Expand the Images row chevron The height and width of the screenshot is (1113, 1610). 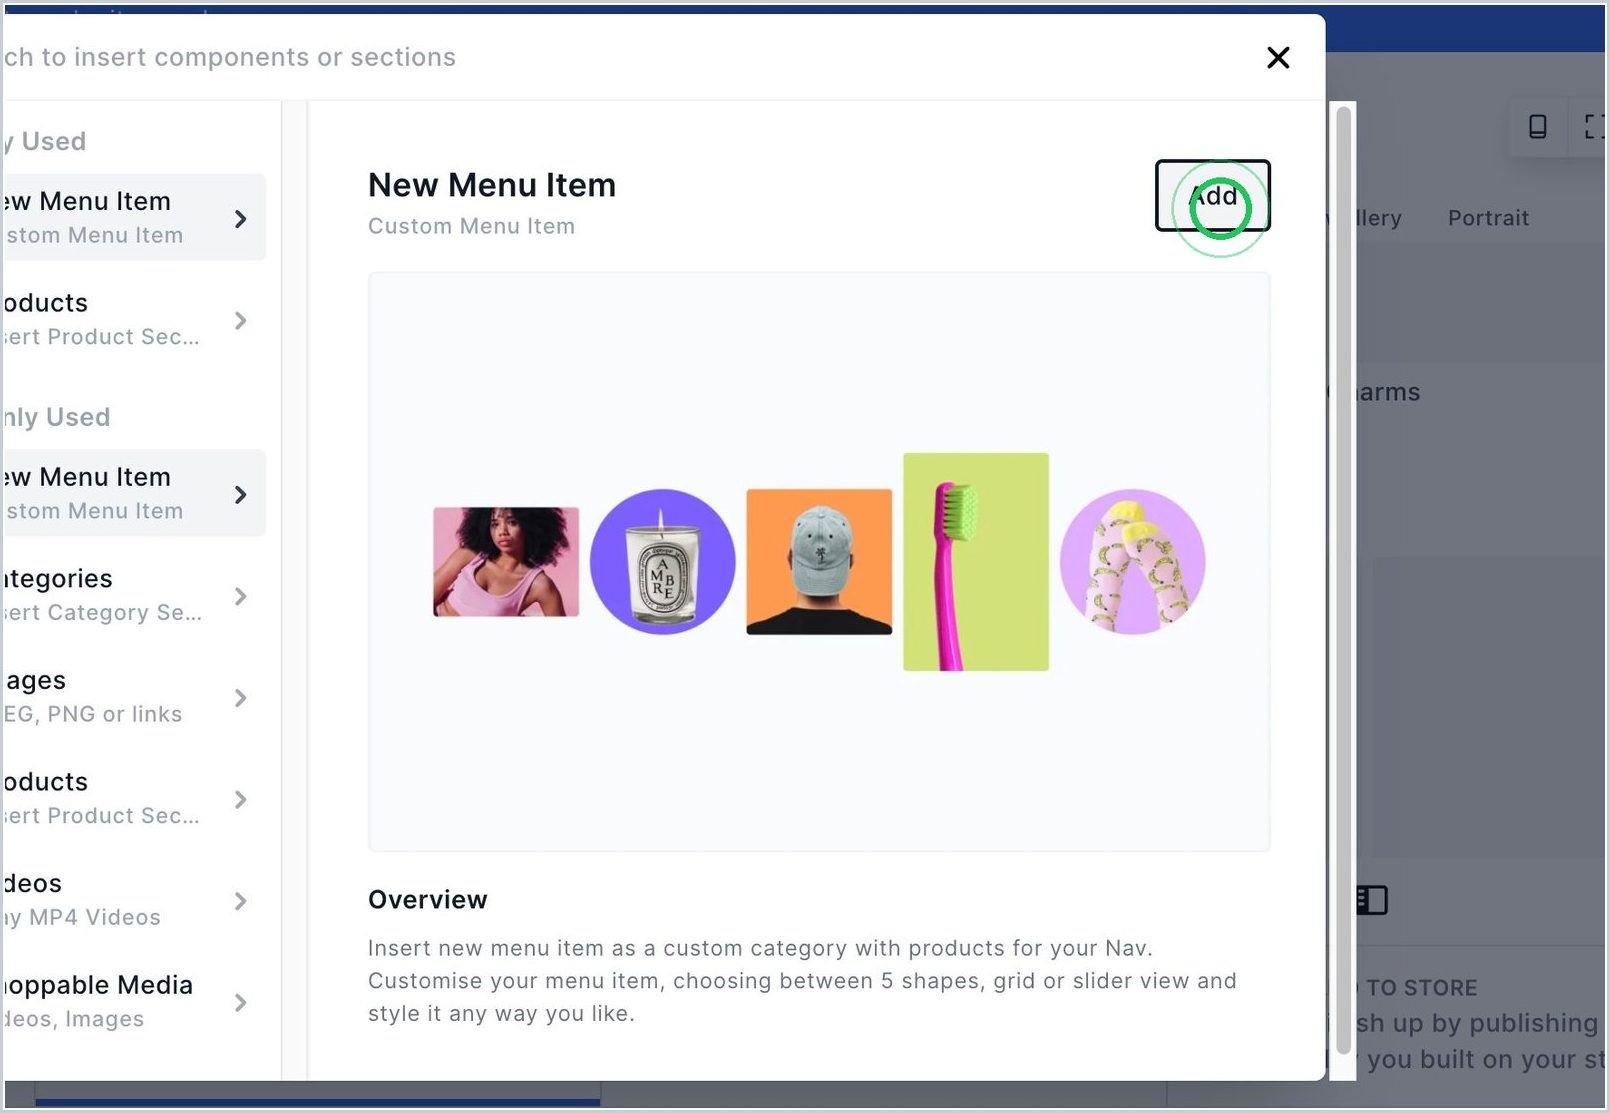coord(240,698)
